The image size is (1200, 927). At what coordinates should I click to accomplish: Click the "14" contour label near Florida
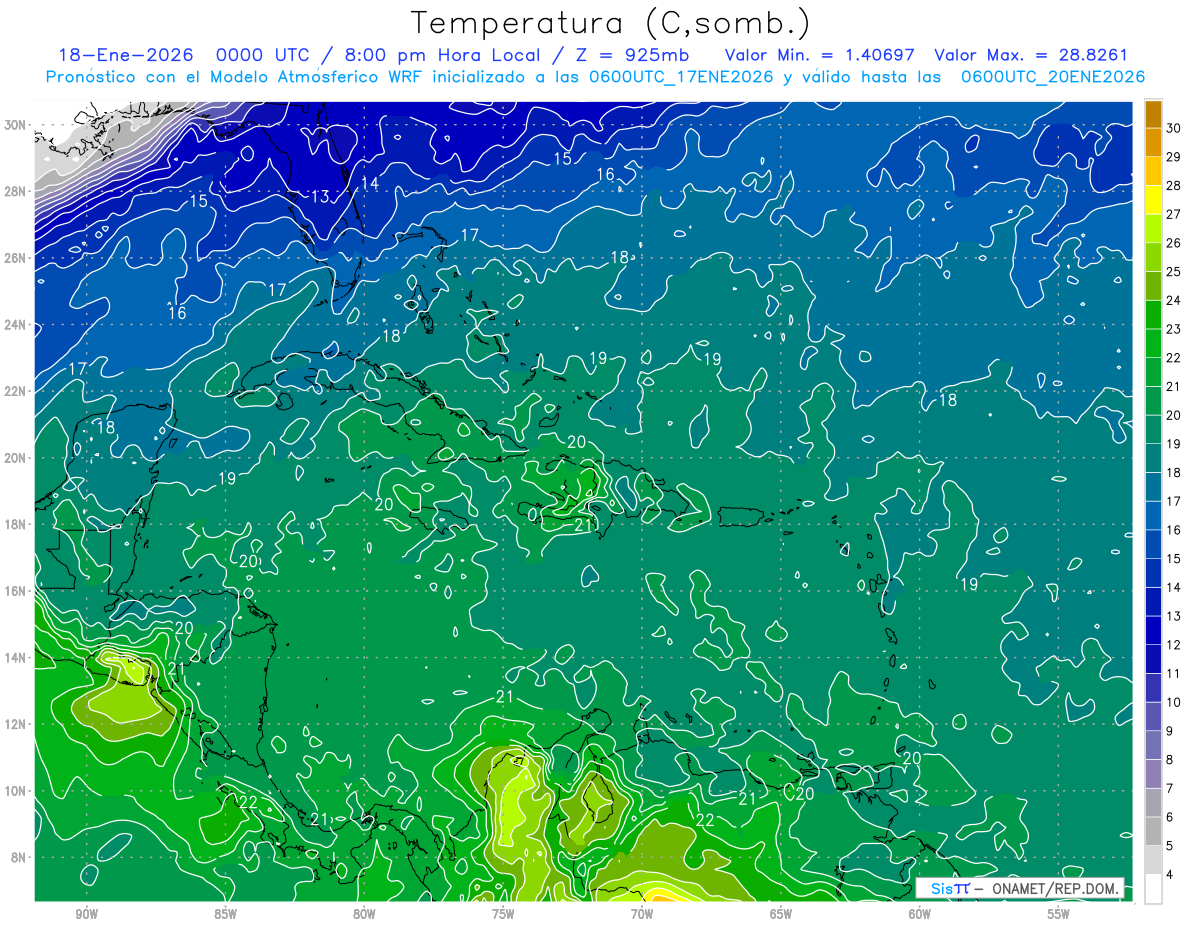pos(370,183)
